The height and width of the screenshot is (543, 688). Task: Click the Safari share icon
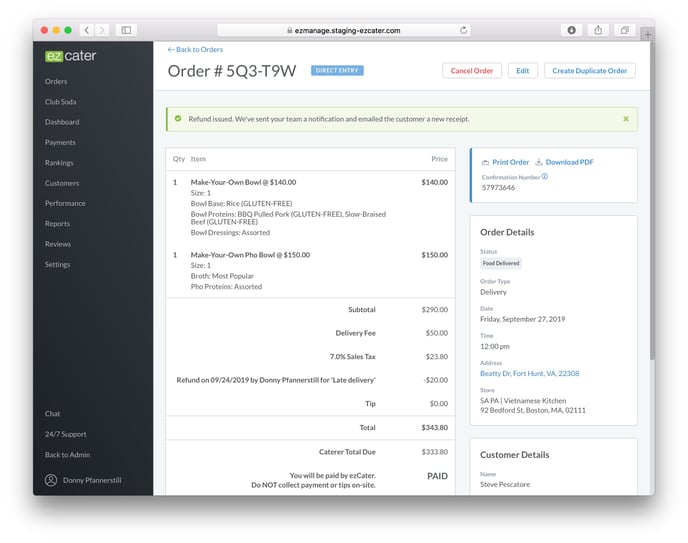coord(598,30)
